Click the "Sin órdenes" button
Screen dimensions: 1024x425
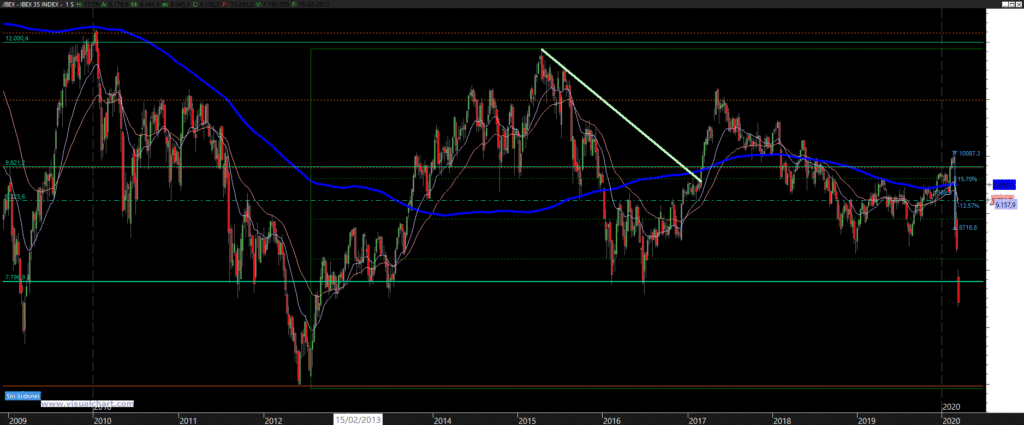[23, 396]
